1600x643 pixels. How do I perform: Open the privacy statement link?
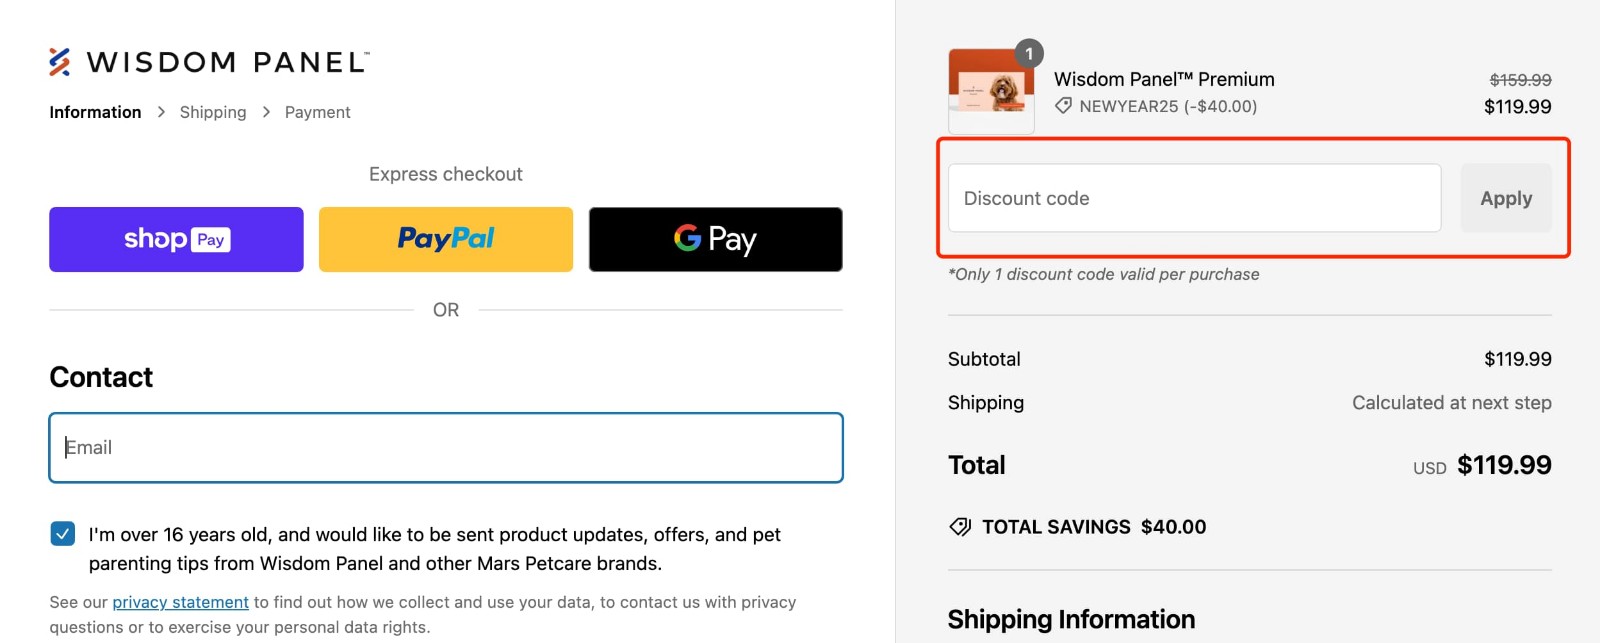click(181, 602)
